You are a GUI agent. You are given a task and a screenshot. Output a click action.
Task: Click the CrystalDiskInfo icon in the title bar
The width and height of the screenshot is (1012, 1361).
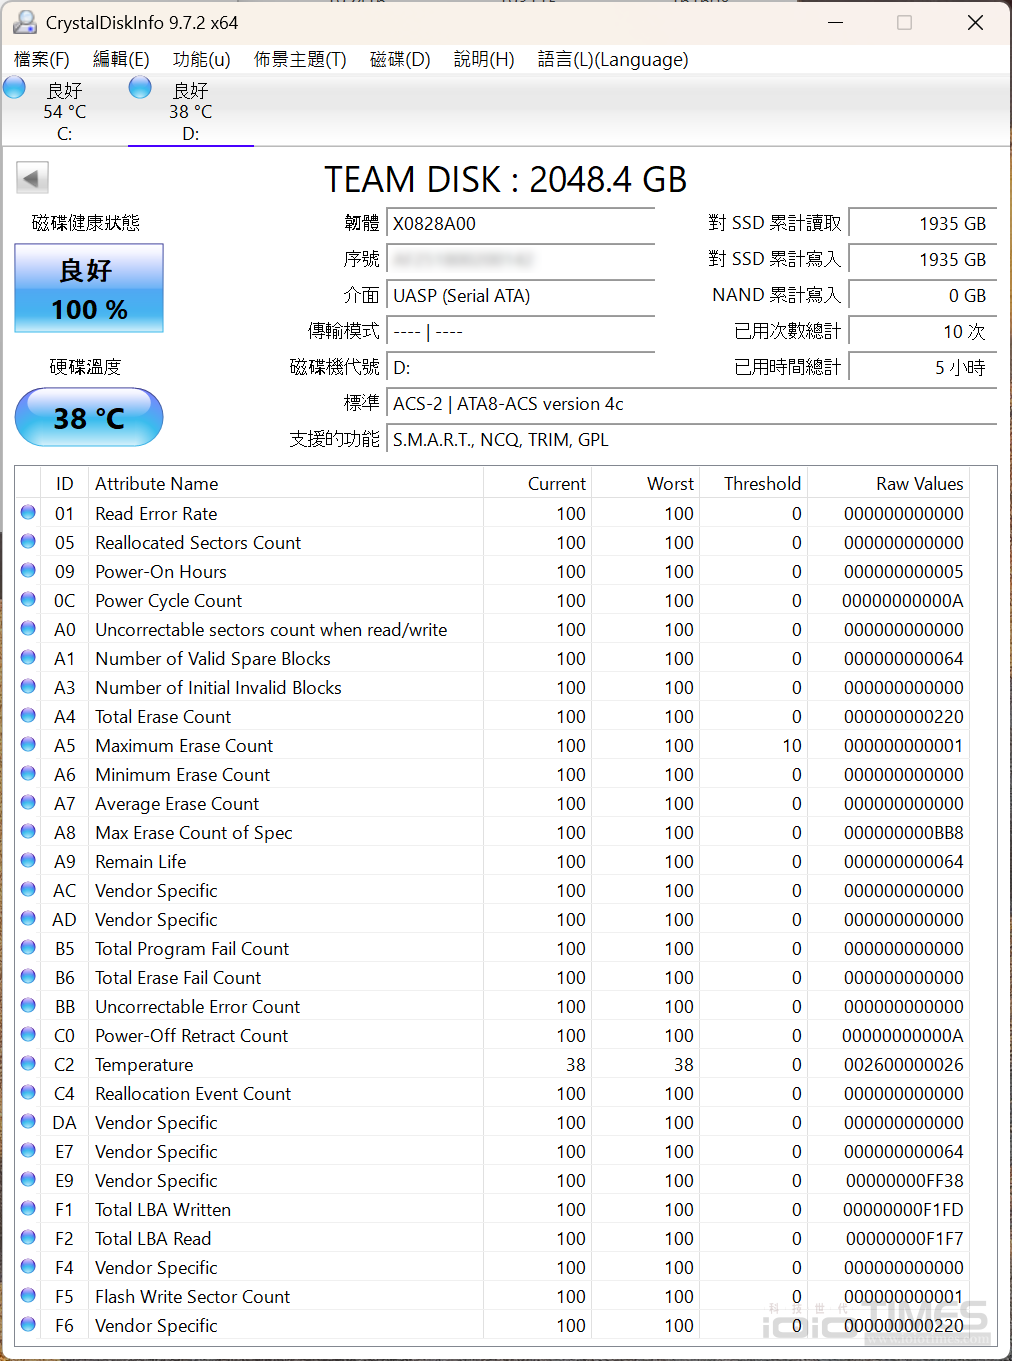pyautogui.click(x=24, y=21)
